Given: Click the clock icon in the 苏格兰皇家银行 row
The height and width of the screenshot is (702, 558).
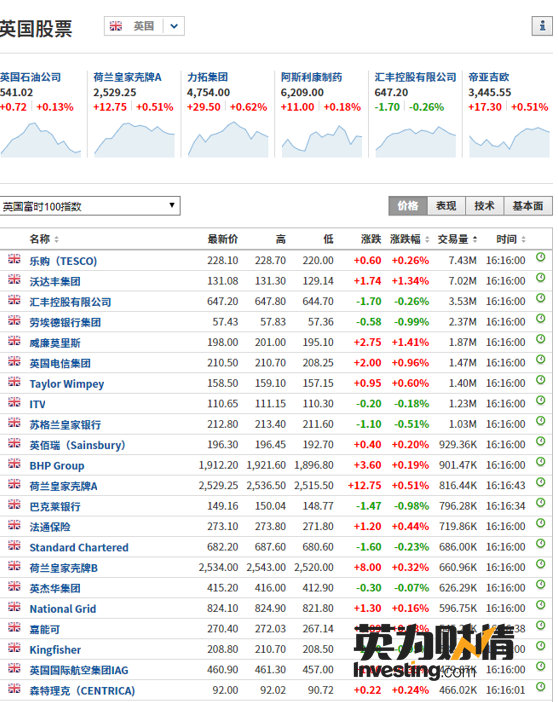Looking at the screenshot, I should pyautogui.click(x=541, y=421).
